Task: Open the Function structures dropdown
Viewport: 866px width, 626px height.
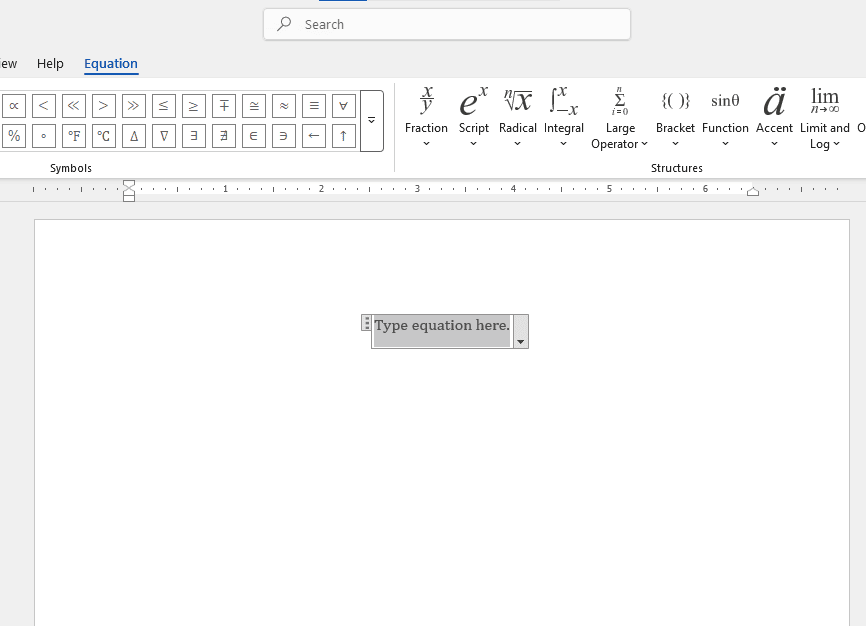Action: pyautogui.click(x=725, y=117)
